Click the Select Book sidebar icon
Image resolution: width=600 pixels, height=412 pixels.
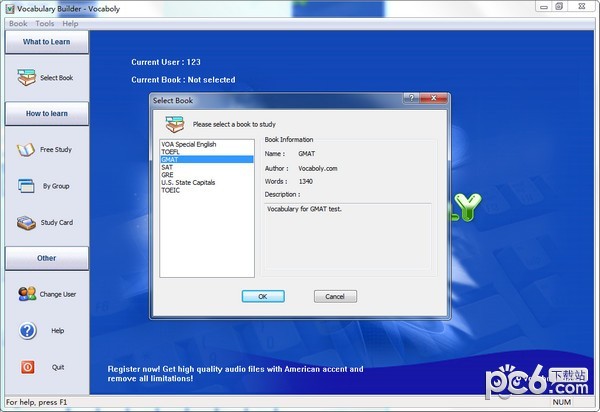26,78
